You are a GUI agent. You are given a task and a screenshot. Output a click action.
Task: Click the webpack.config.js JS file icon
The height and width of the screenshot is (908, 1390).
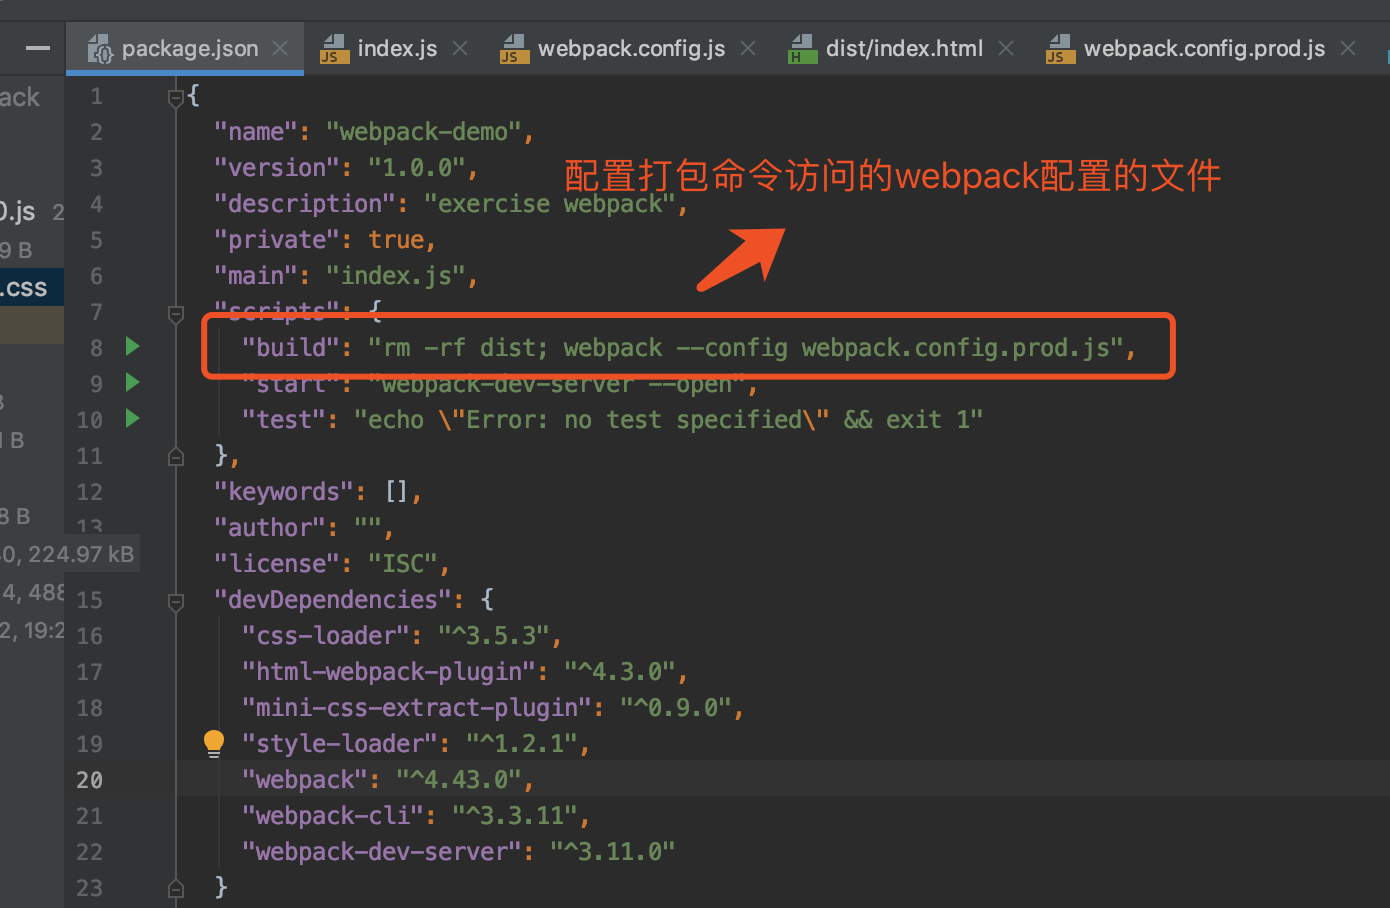[x=514, y=49]
